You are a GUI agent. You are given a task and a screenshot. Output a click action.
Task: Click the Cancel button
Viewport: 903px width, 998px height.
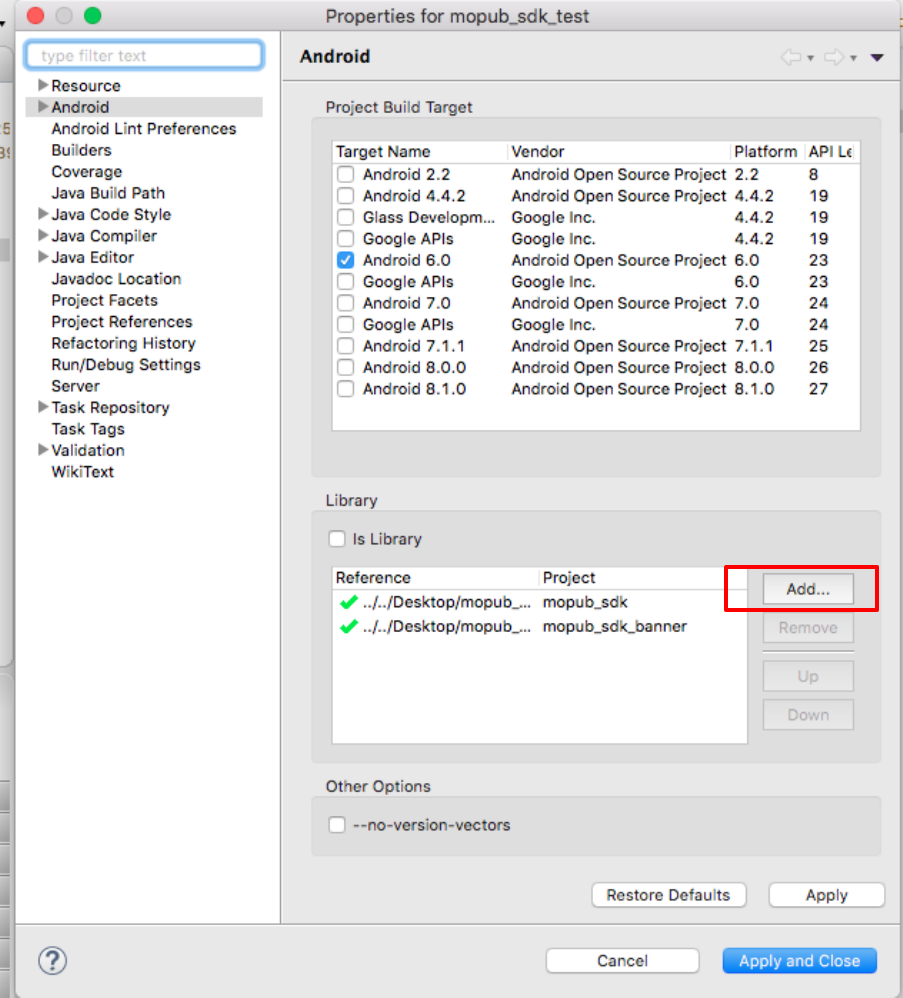(x=622, y=960)
